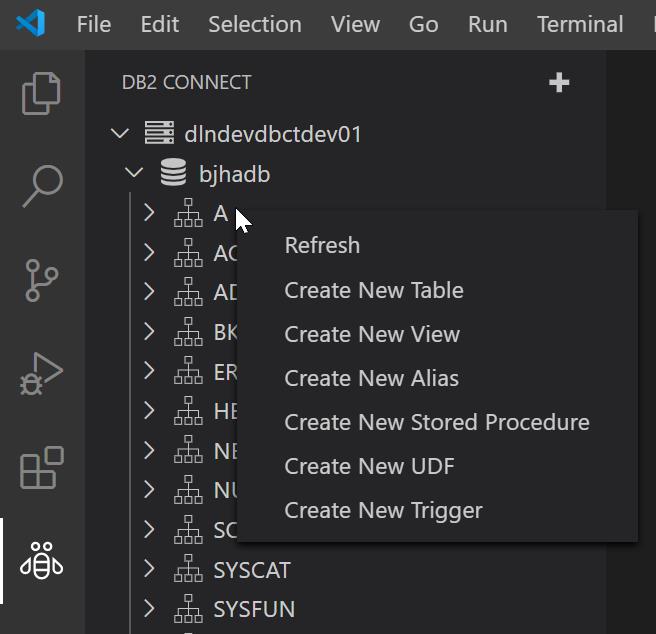
Task: Open the Edit menu
Action: pyautogui.click(x=160, y=24)
